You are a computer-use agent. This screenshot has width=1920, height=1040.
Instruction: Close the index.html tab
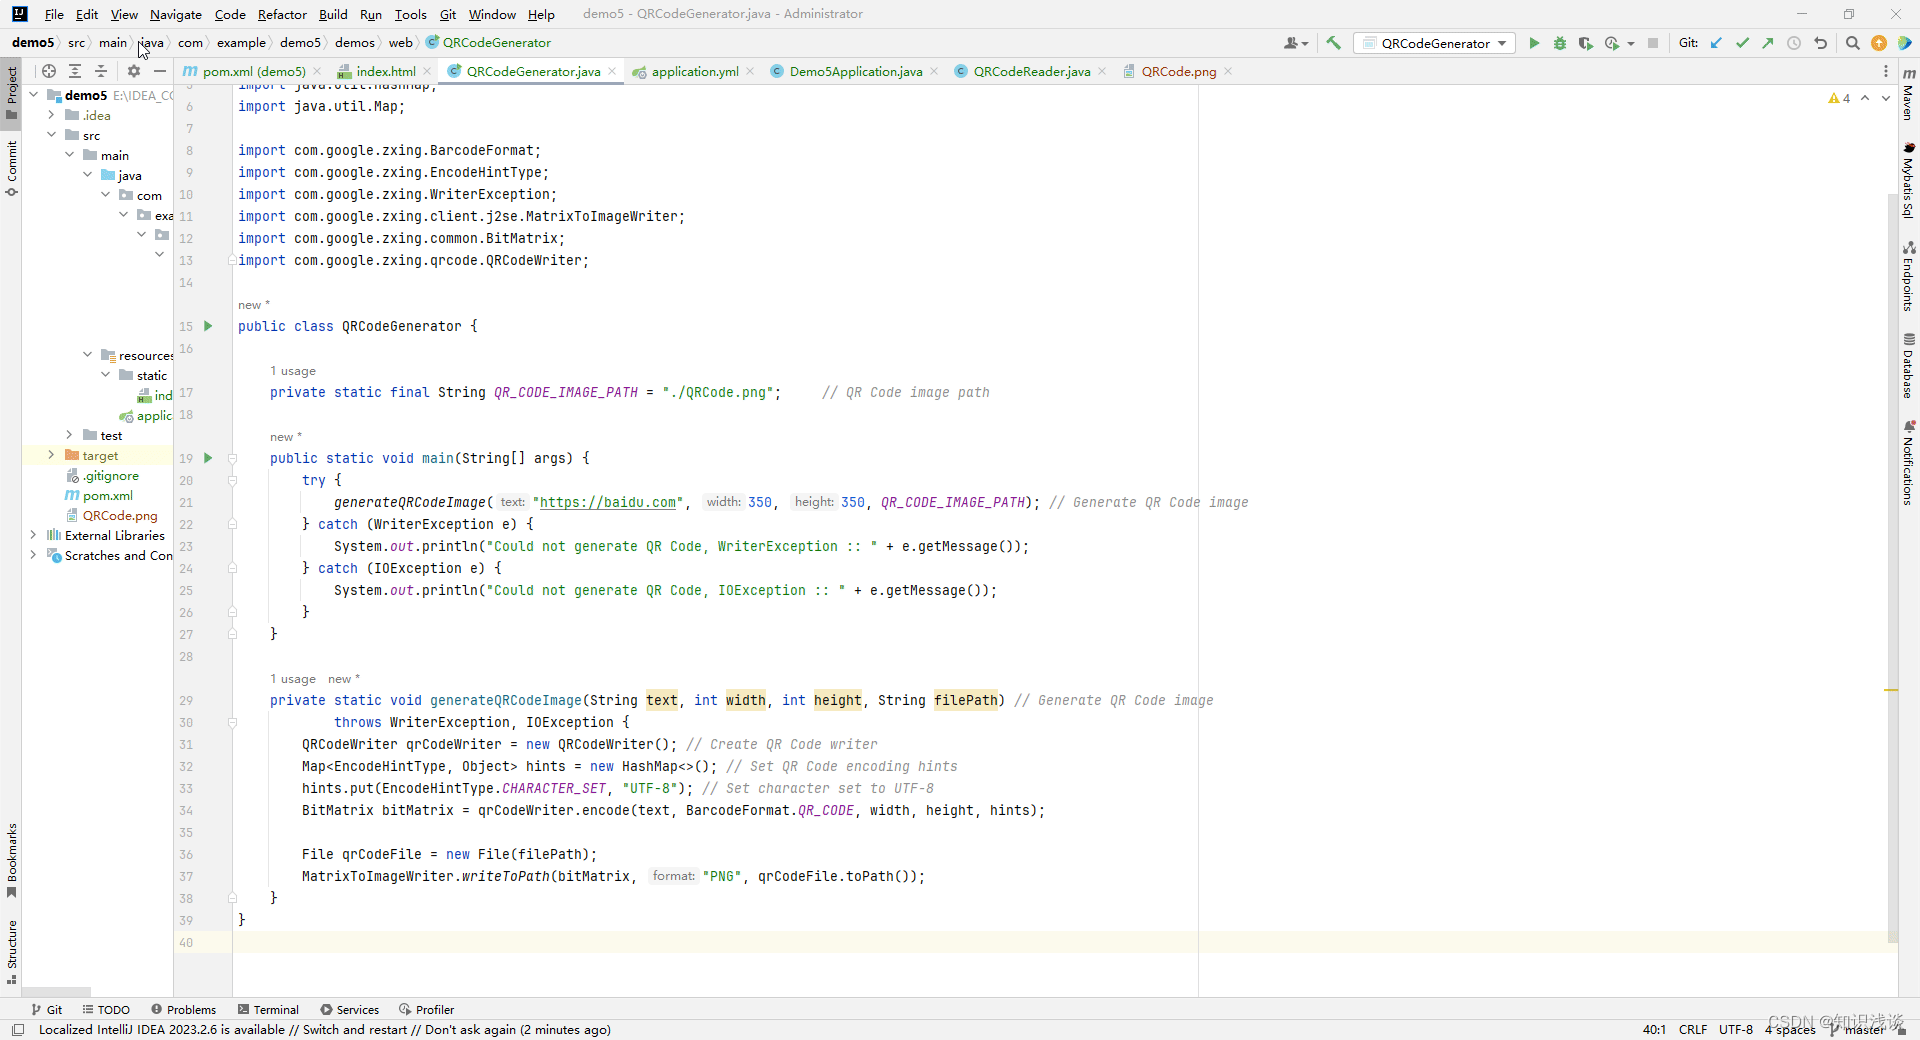point(427,71)
